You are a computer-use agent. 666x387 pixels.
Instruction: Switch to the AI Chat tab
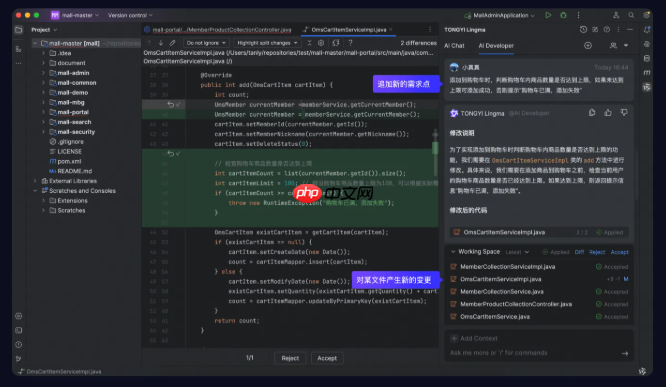454,45
